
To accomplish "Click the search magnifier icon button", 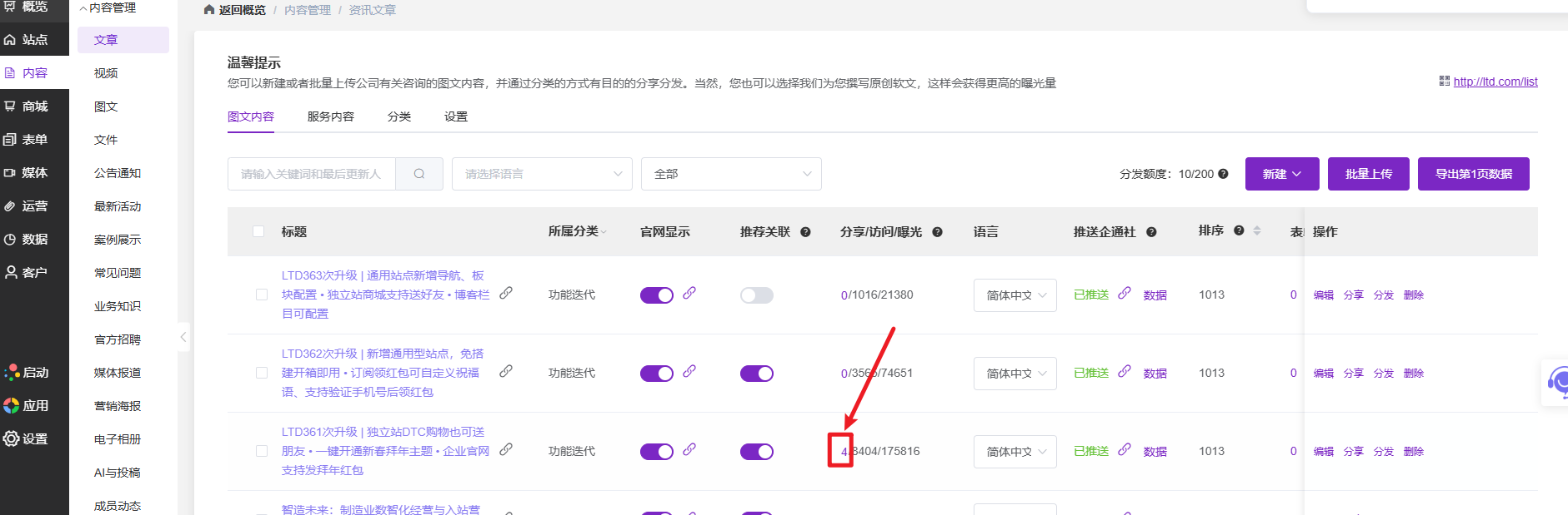I will tap(419, 174).
